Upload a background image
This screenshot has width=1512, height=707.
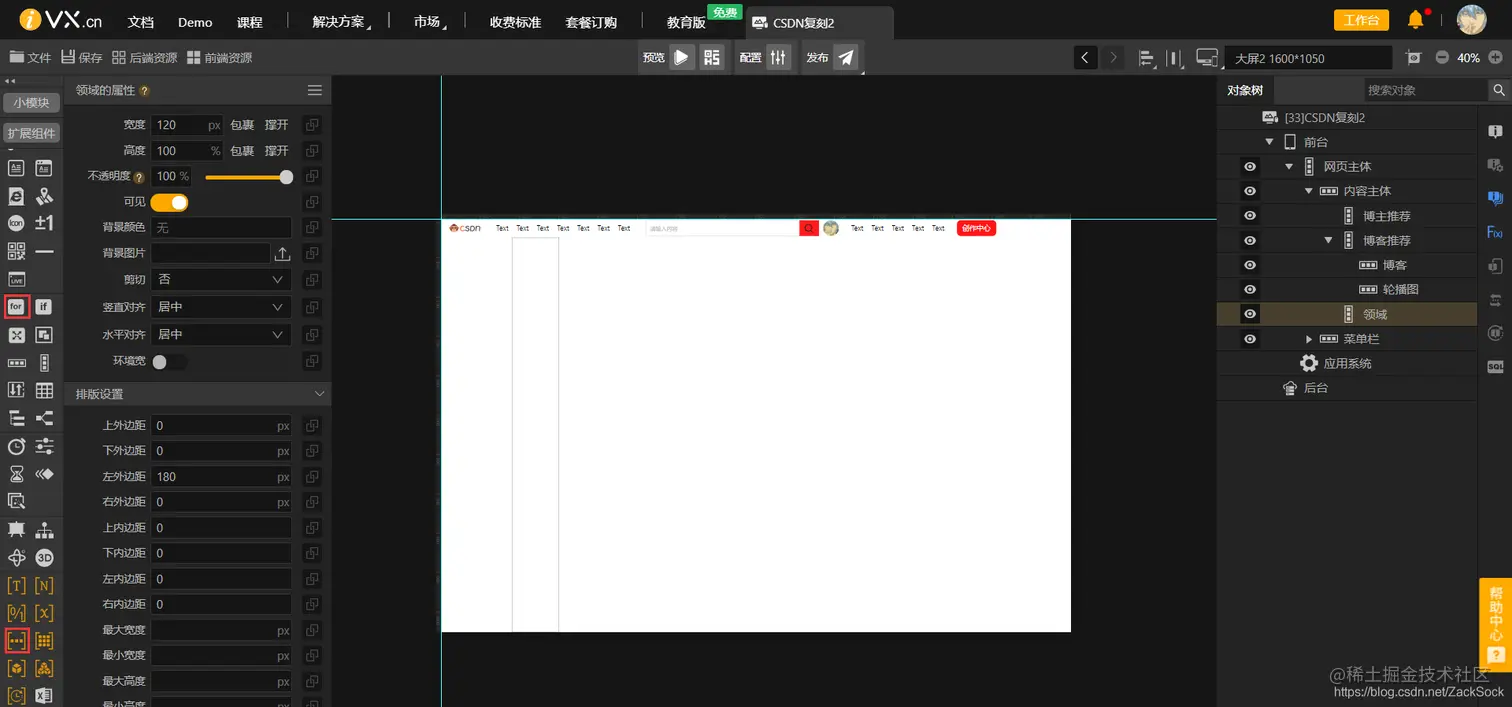tap(283, 254)
